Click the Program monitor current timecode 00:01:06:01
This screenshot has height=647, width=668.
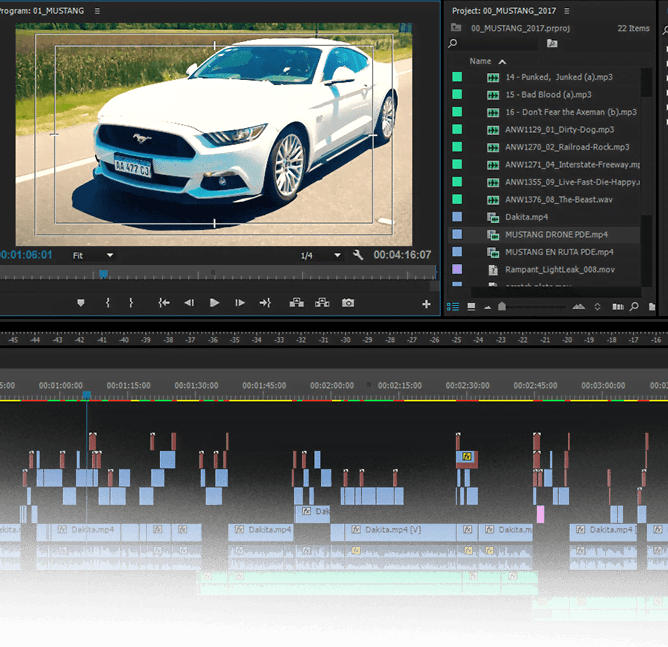point(26,255)
